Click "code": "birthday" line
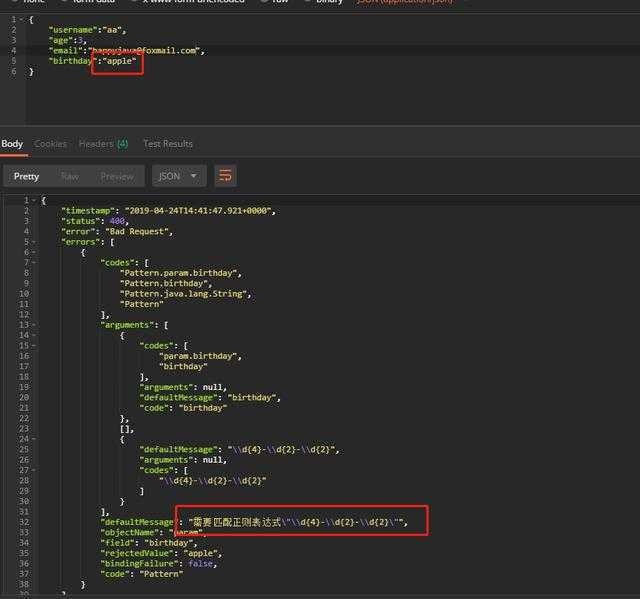640x599 pixels. pyautogui.click(x=183, y=408)
